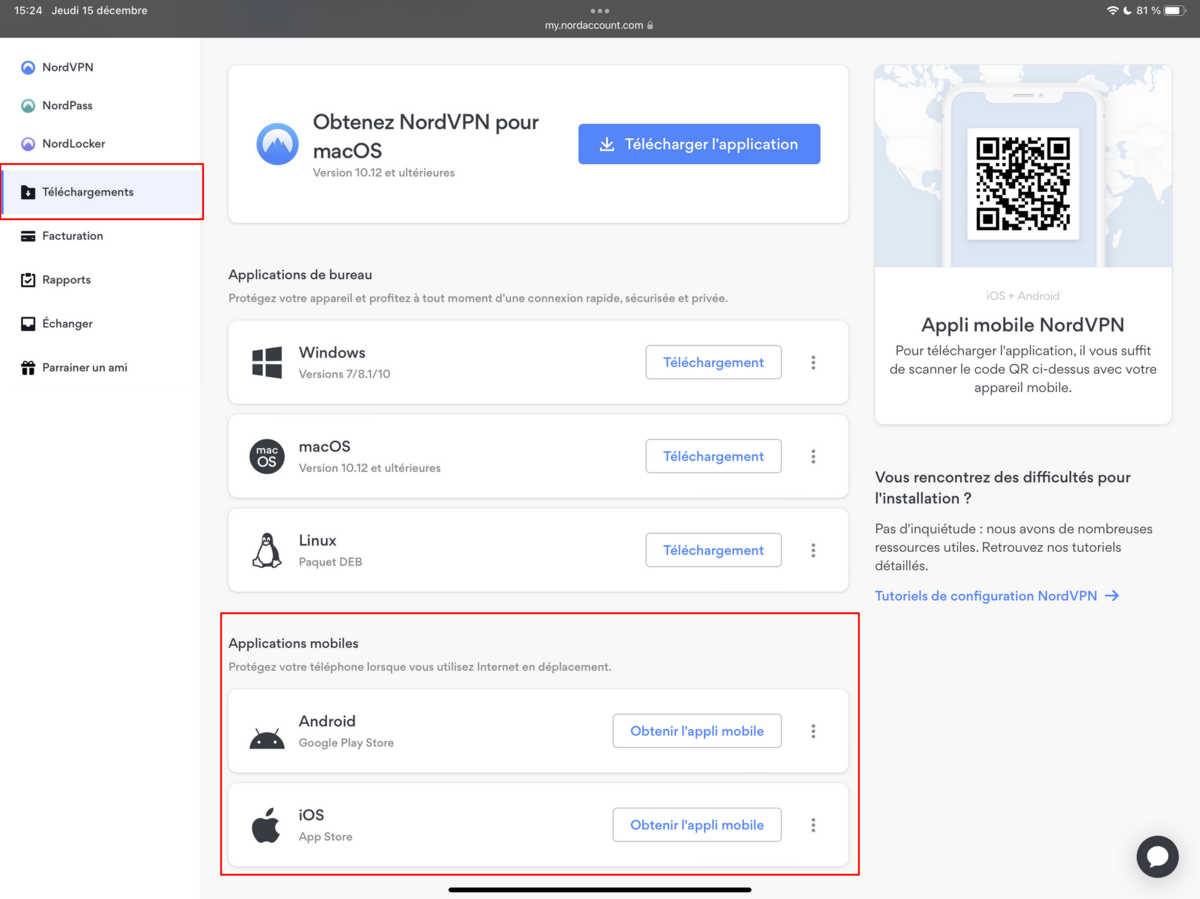Click the QR code image
Viewport: 1200px width, 899px height.
tap(1023, 183)
